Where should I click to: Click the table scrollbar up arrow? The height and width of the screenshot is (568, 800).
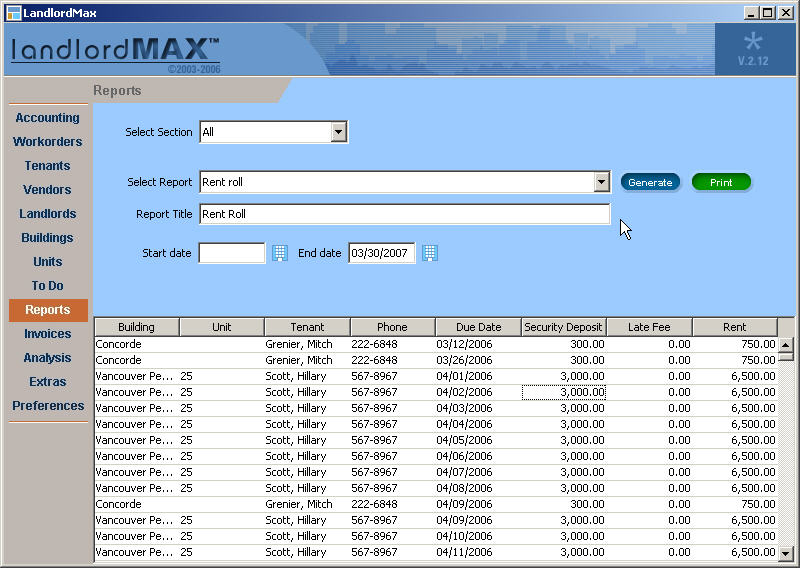[x=786, y=345]
